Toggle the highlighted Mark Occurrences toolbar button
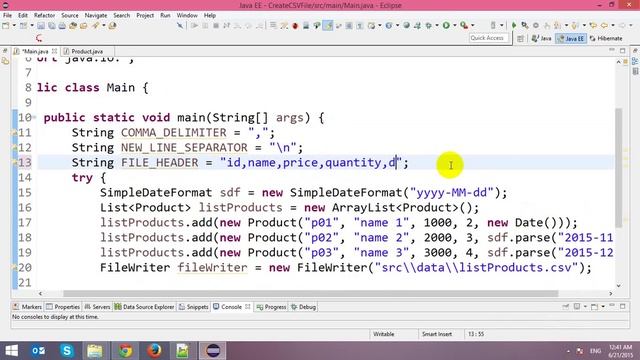This screenshot has width=640, height=360. point(328,26)
